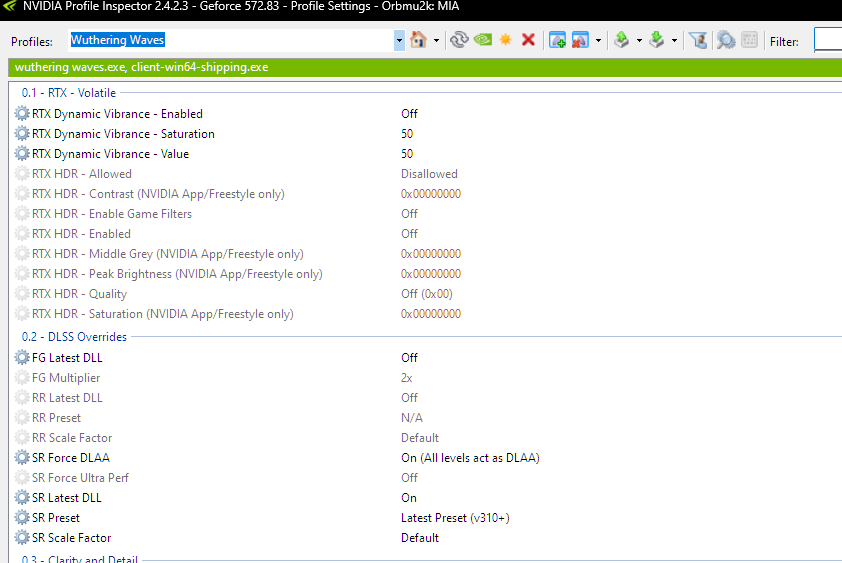Click gear icon for RTX Dynamic Vibrance - Saturation
842x563 pixels.
tap(22, 133)
